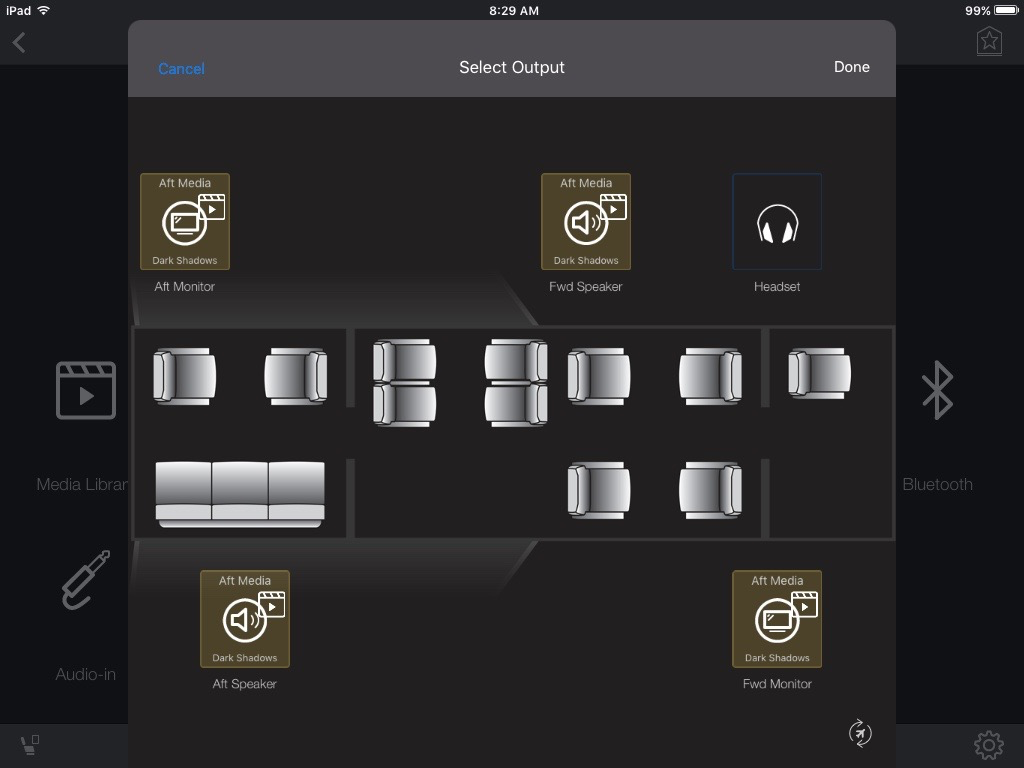Screen dimensions: 1024x768
Task: Tap the Fwd Speaker label
Action: point(586,287)
